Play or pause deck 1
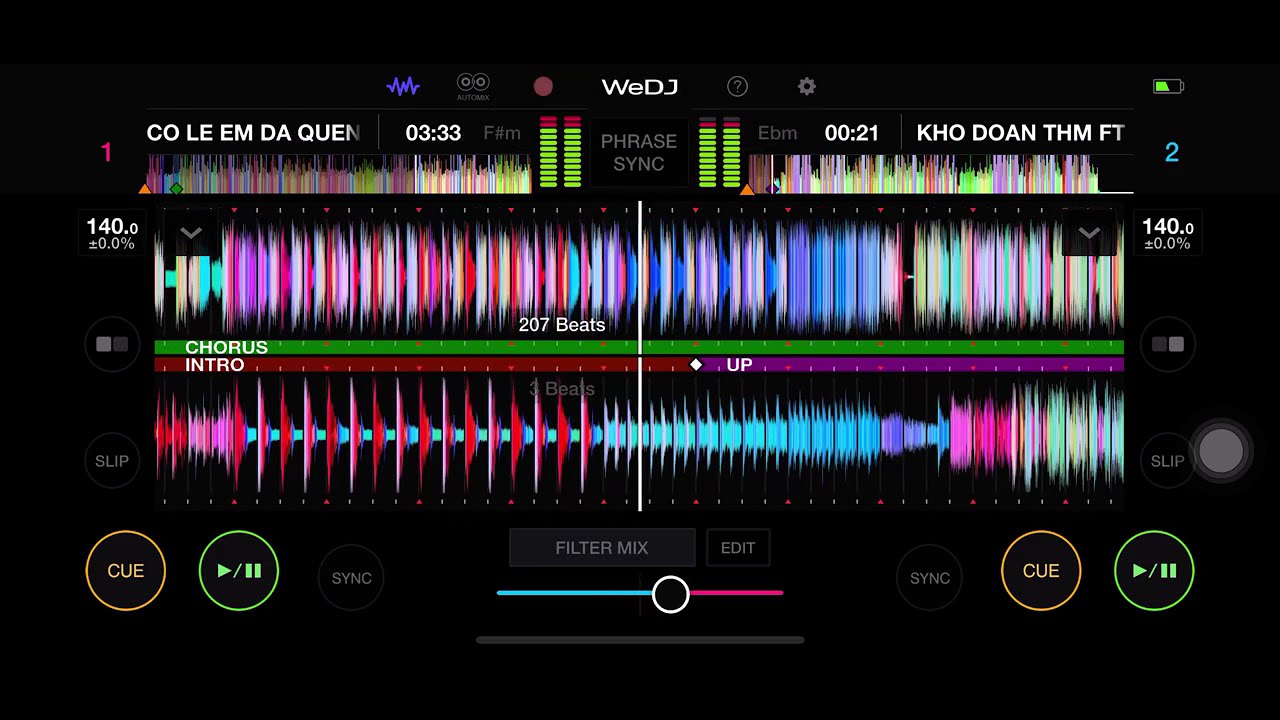The height and width of the screenshot is (720, 1280). point(239,571)
